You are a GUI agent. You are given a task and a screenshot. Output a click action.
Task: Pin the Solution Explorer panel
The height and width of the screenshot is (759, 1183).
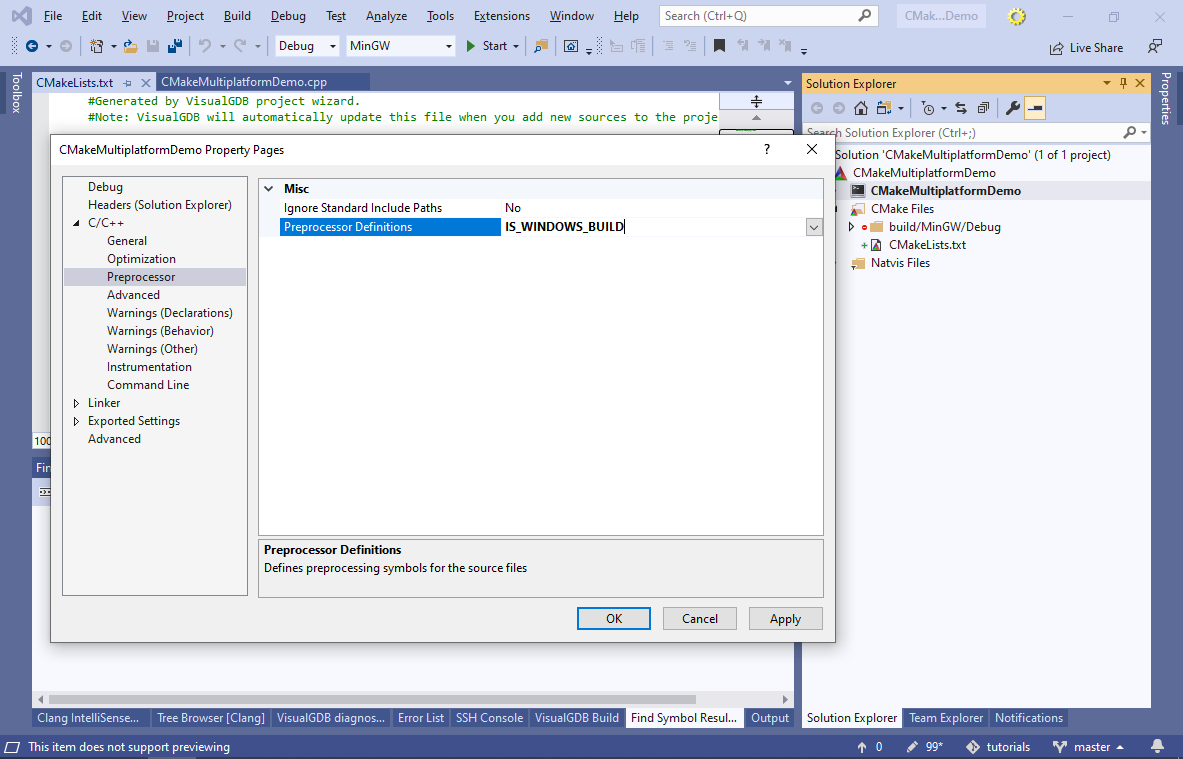pos(1123,83)
